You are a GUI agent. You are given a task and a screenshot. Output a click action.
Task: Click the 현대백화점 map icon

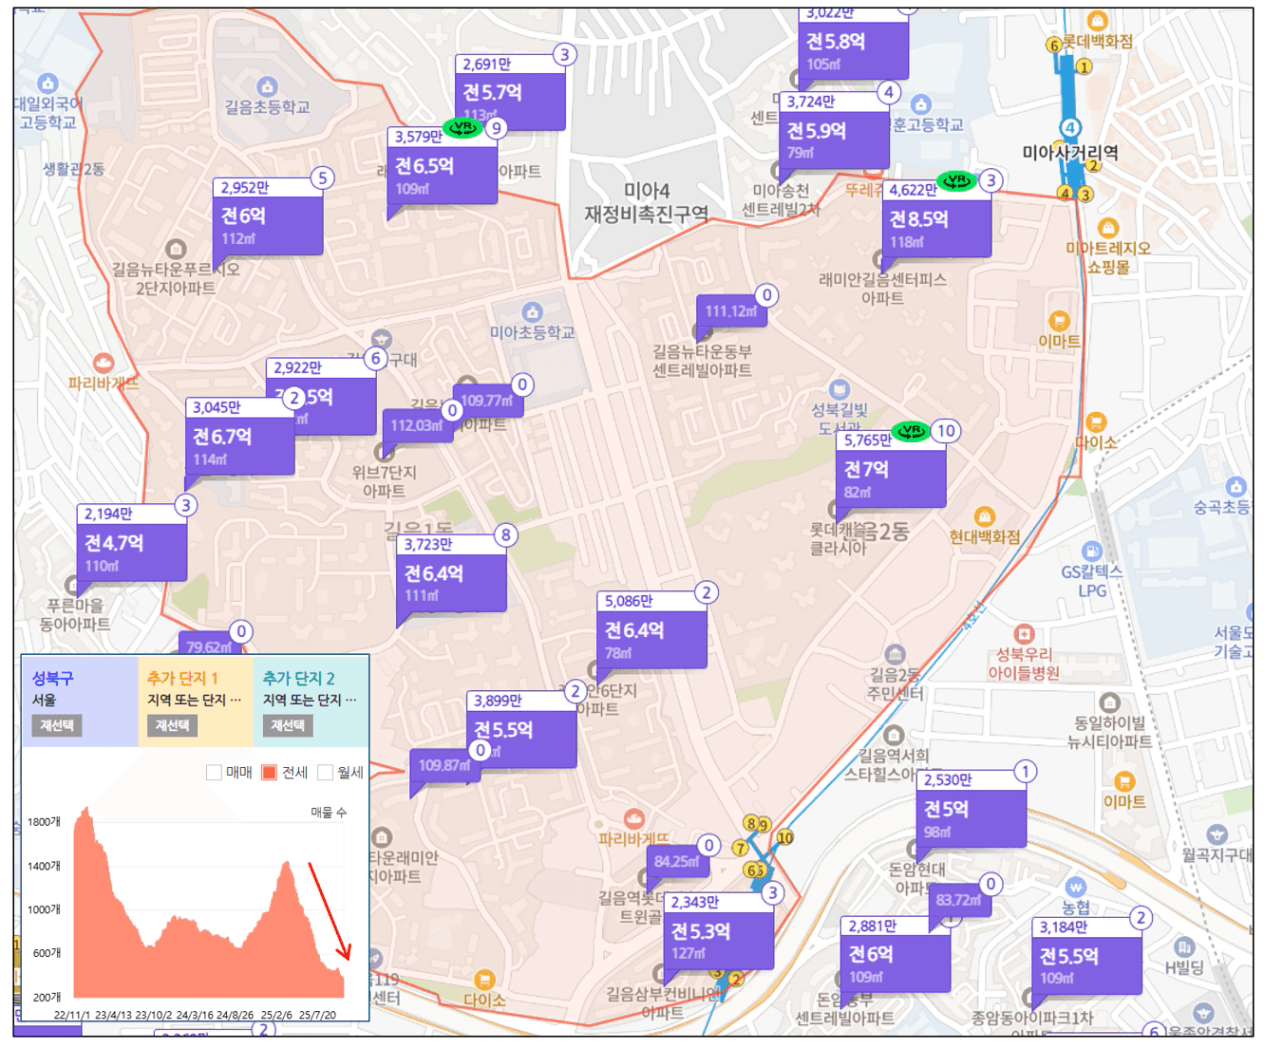coord(984,516)
